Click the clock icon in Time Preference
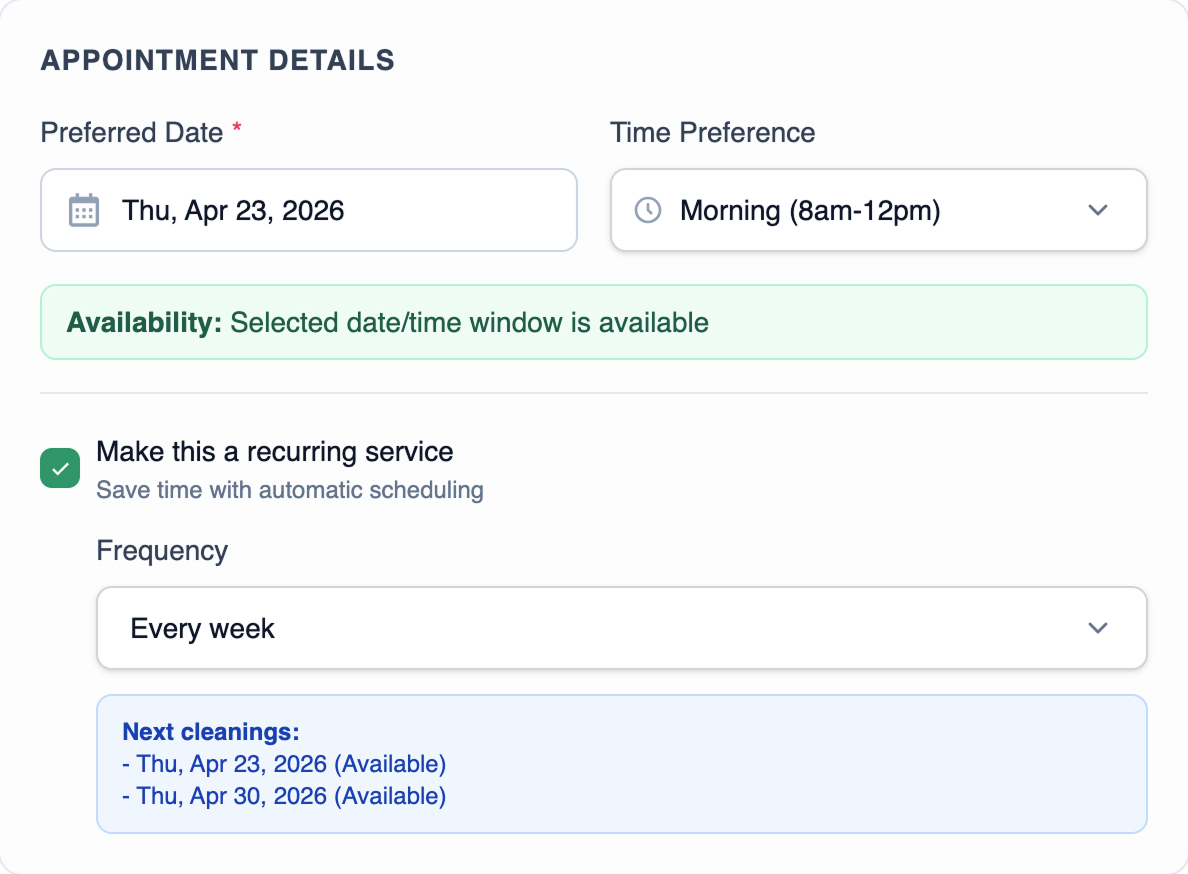The height and width of the screenshot is (874, 1188). [x=648, y=210]
